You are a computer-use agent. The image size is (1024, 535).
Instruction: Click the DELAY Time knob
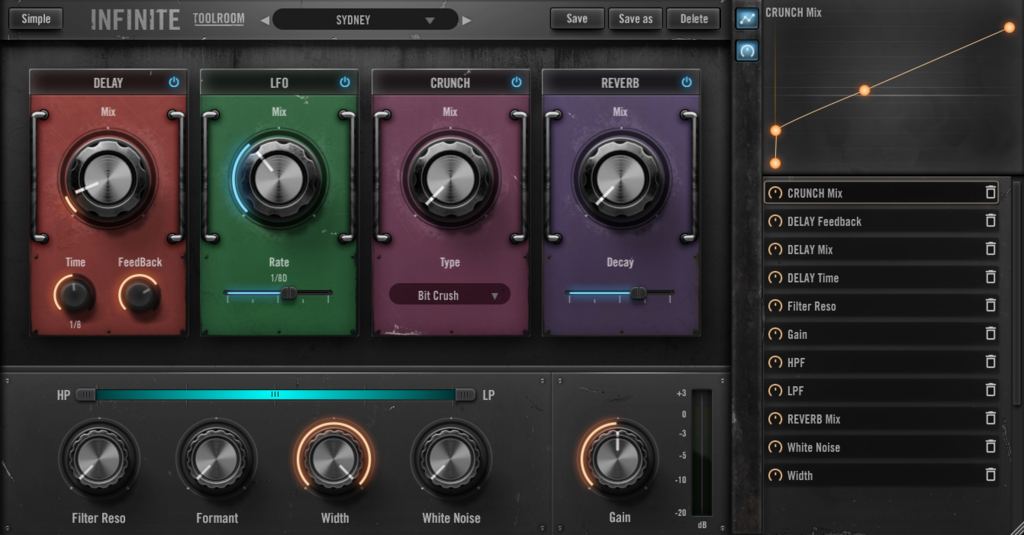coord(74,295)
